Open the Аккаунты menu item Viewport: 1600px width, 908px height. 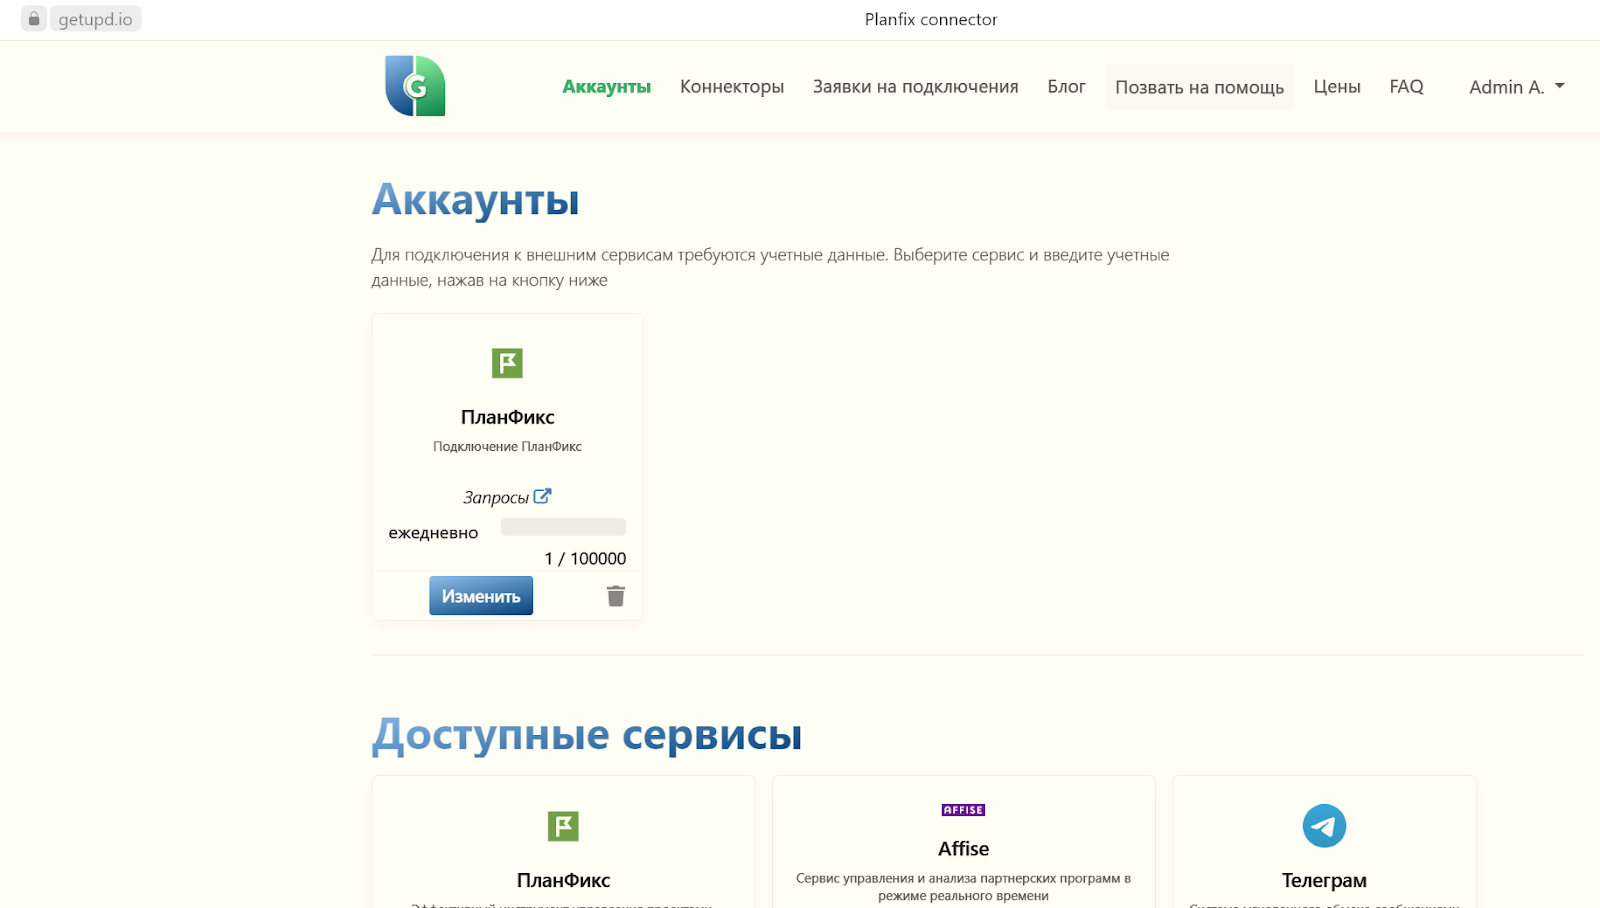pos(606,87)
